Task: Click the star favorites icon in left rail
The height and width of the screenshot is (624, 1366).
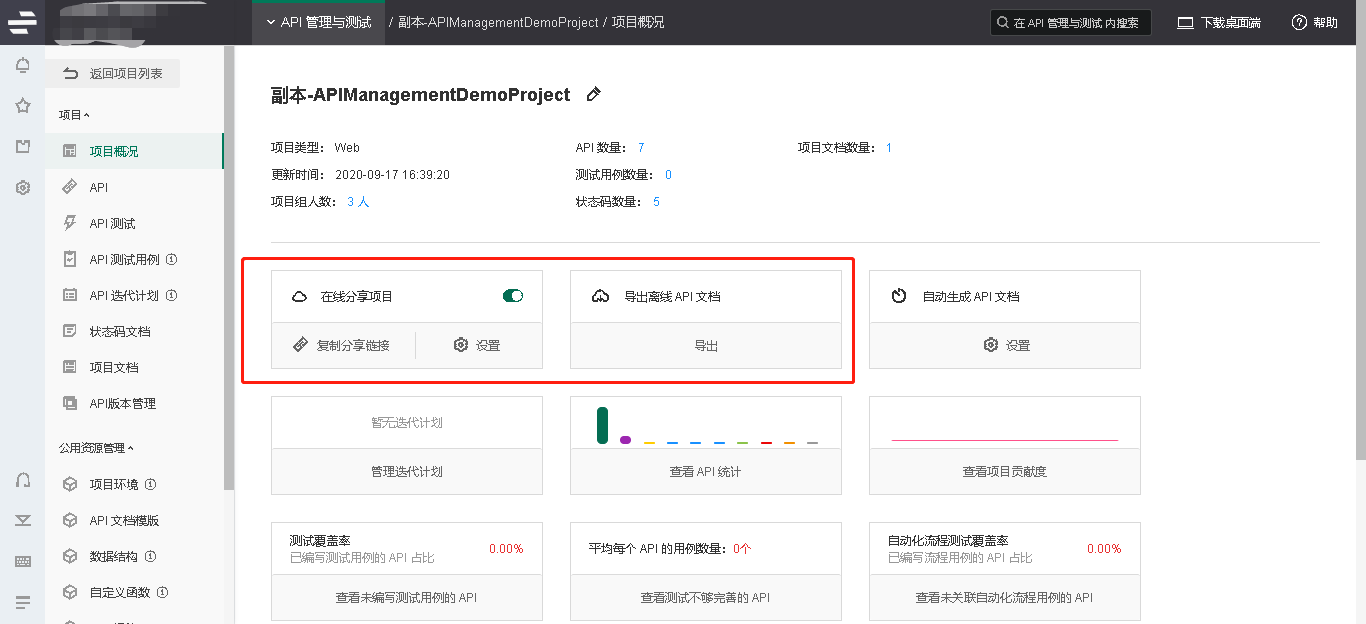Action: 23,106
